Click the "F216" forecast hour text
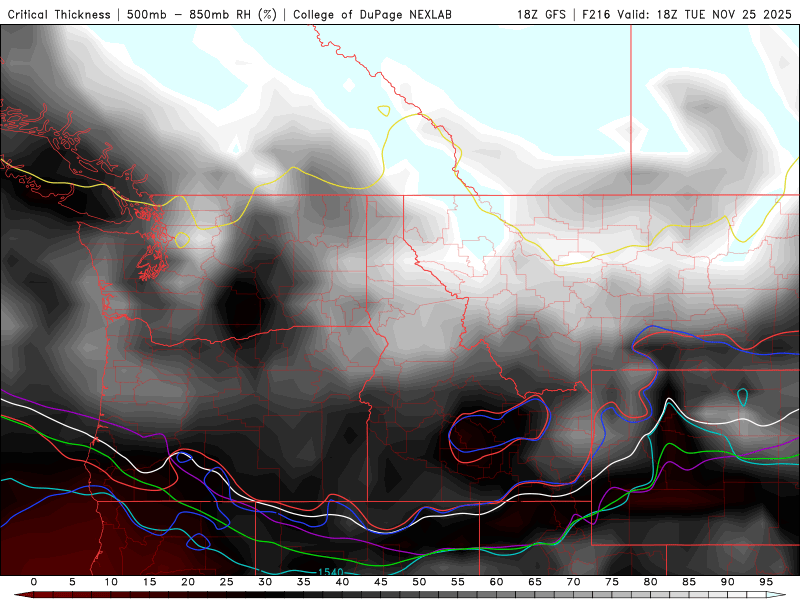Screen dimensions: 800x600 point(596,14)
